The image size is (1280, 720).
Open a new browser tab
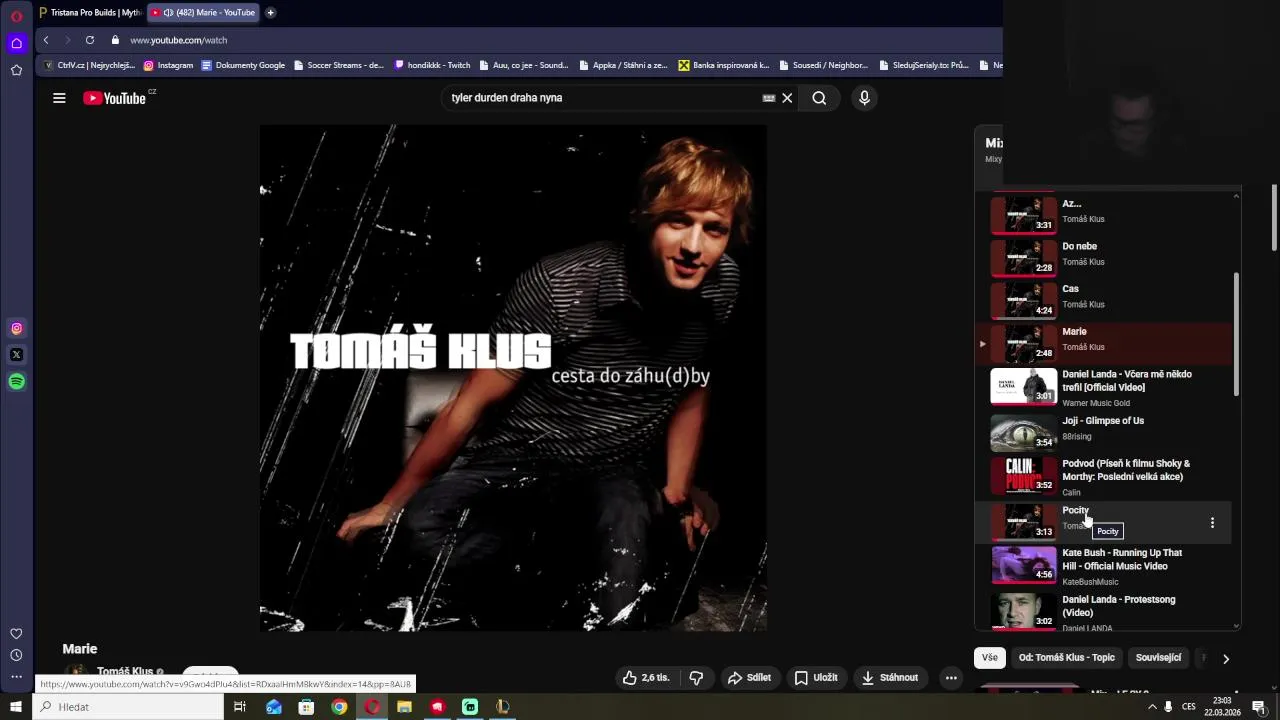(x=271, y=13)
